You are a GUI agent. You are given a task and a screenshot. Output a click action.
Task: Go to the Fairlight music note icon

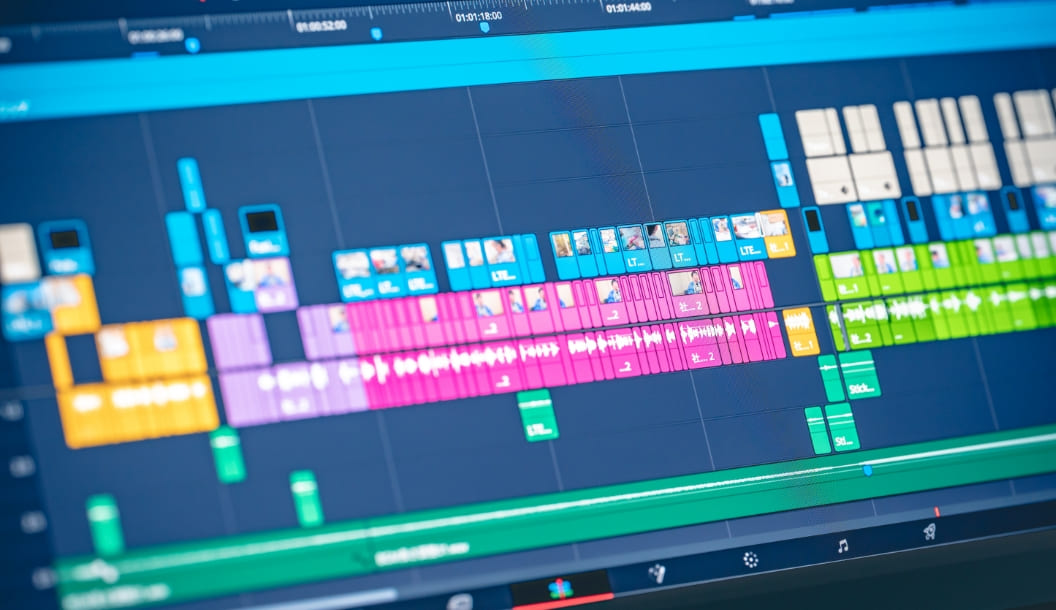(843, 545)
